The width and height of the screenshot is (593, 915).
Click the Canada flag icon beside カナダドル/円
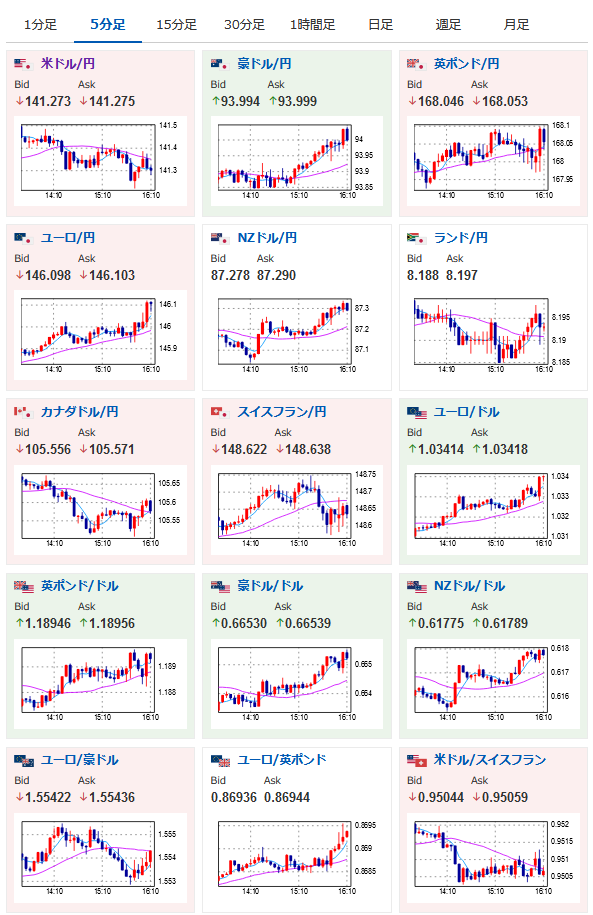22,411
